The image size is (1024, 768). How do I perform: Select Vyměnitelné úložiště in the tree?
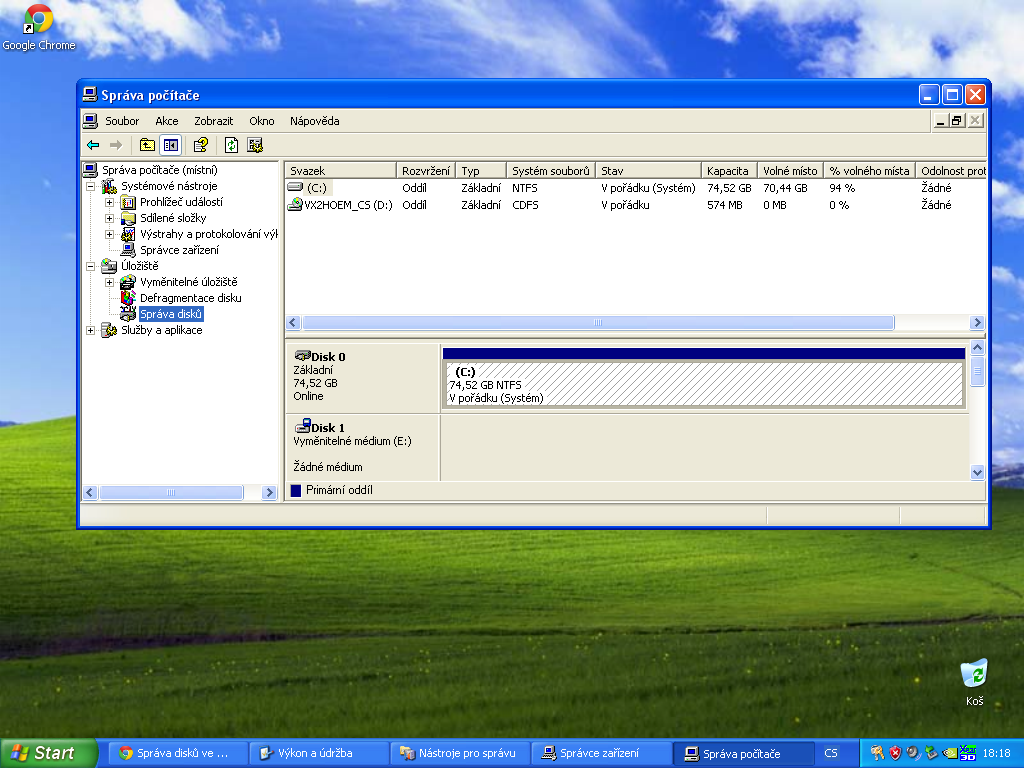point(189,282)
